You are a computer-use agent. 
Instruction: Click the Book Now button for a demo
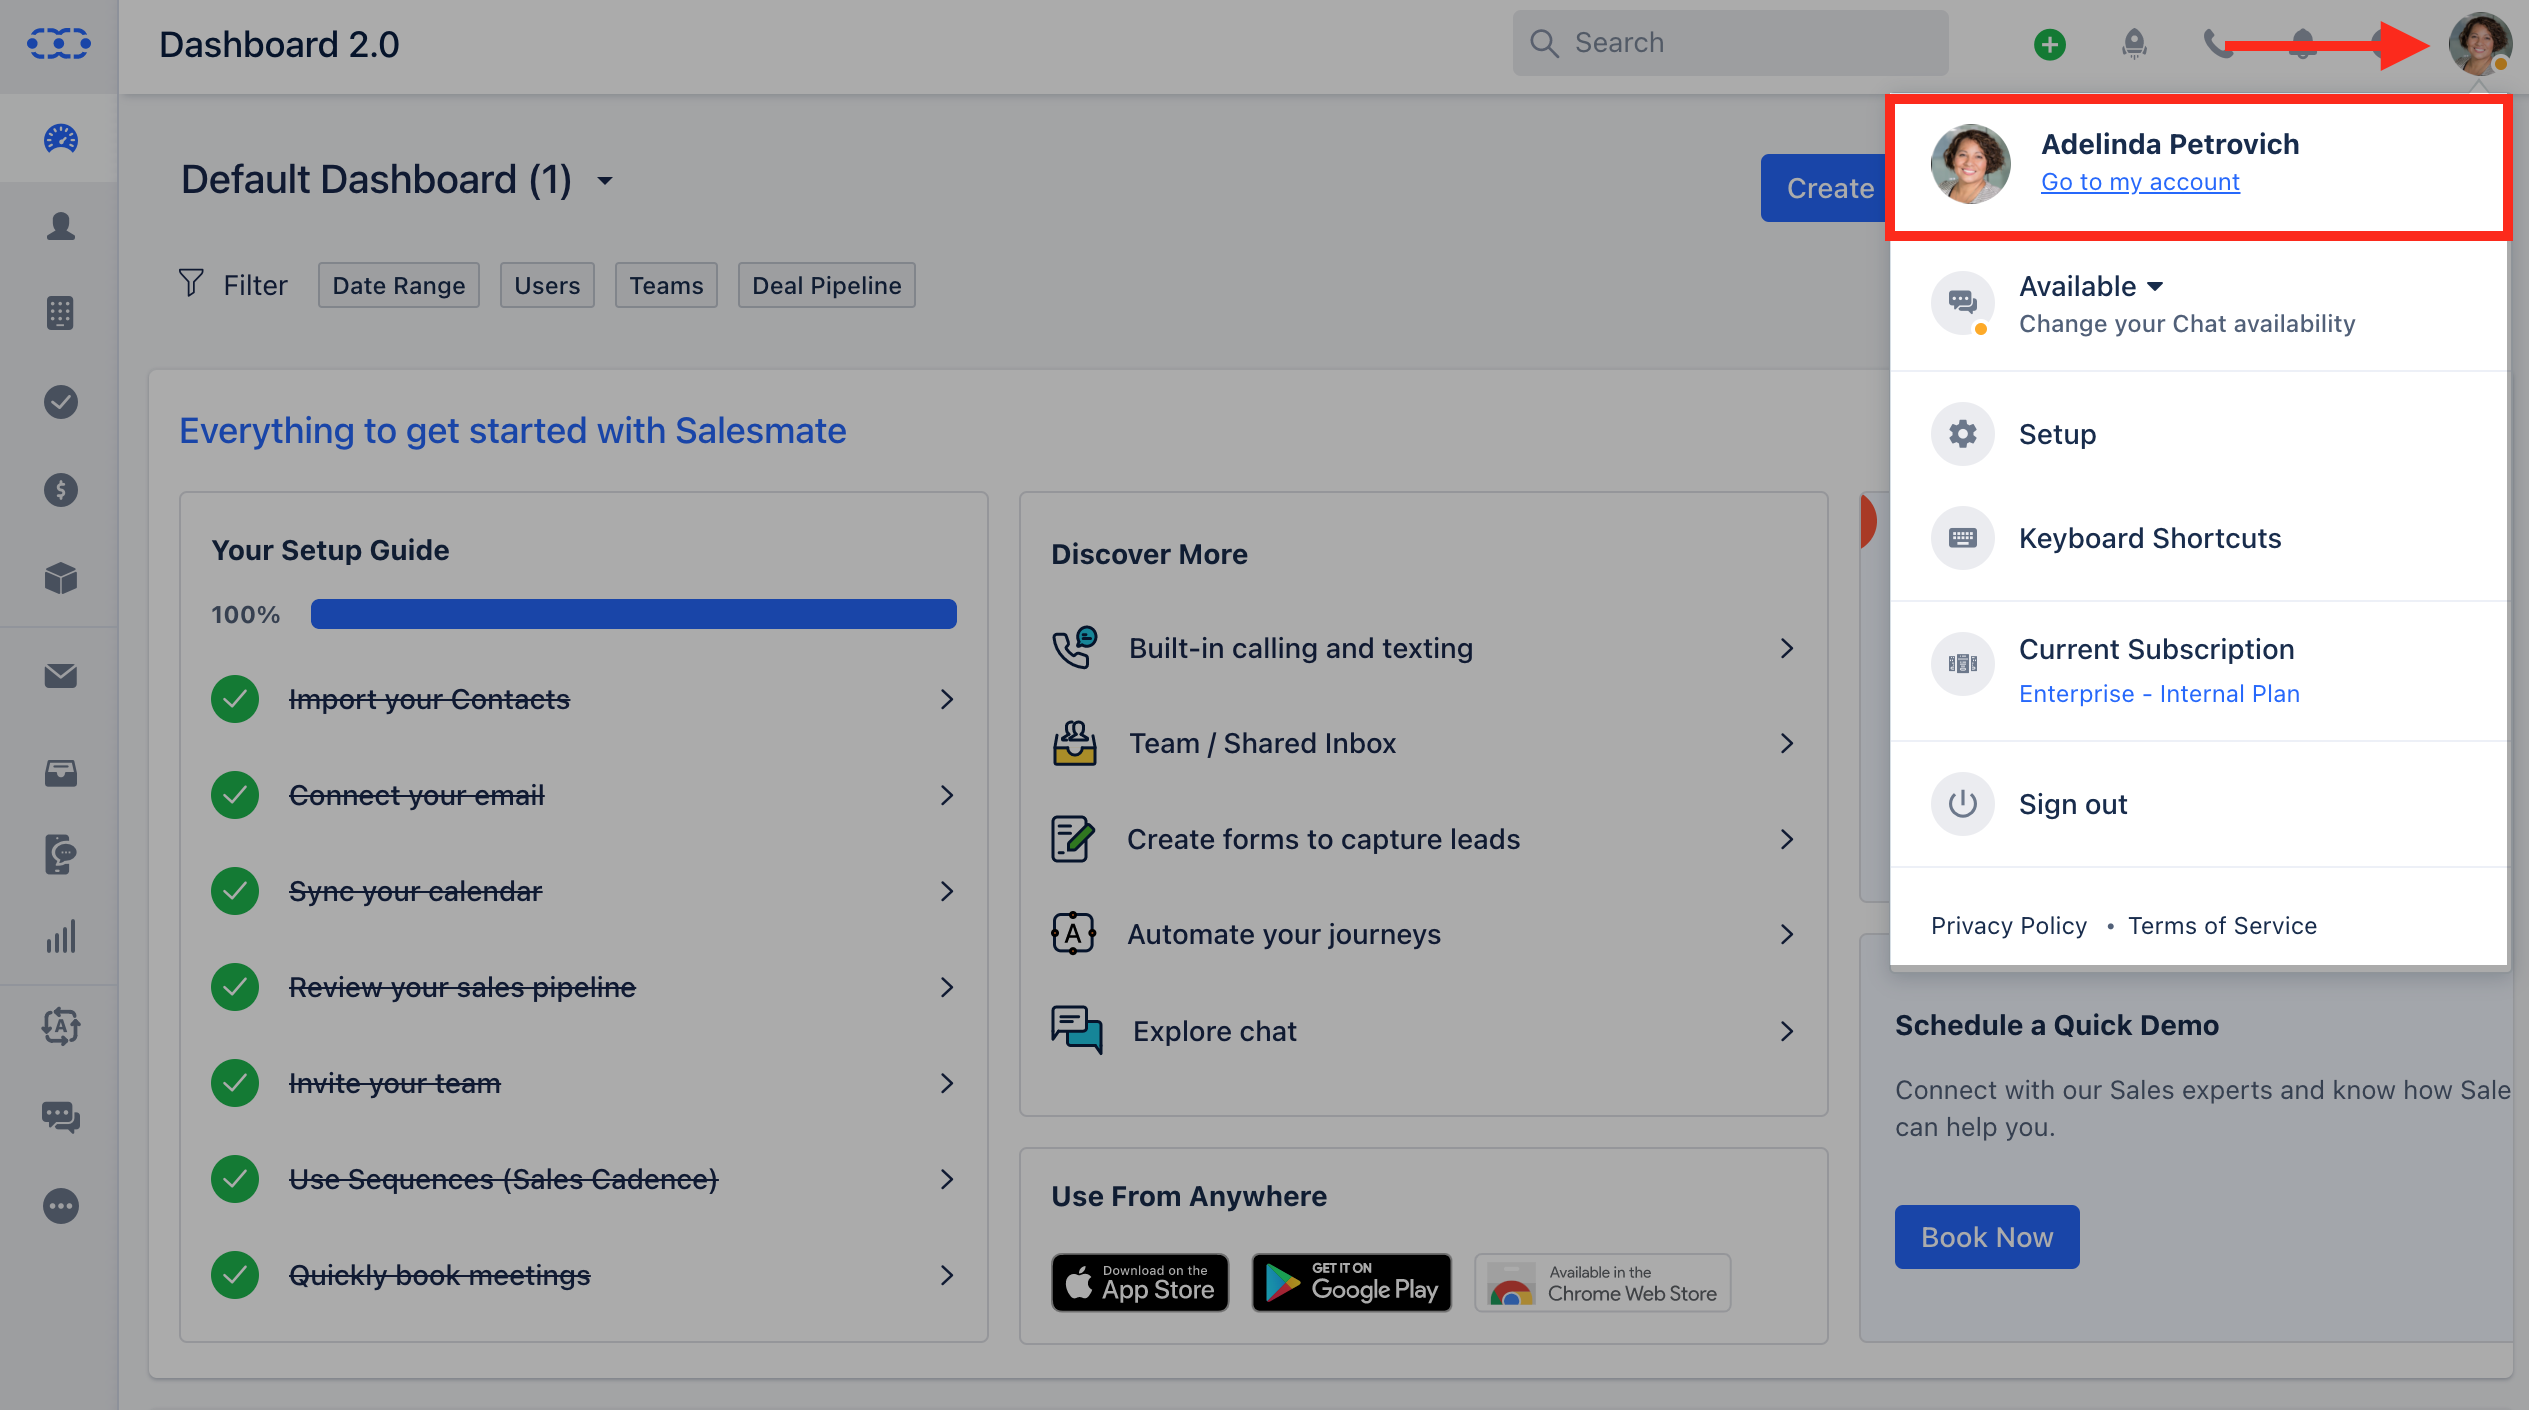[1986, 1236]
